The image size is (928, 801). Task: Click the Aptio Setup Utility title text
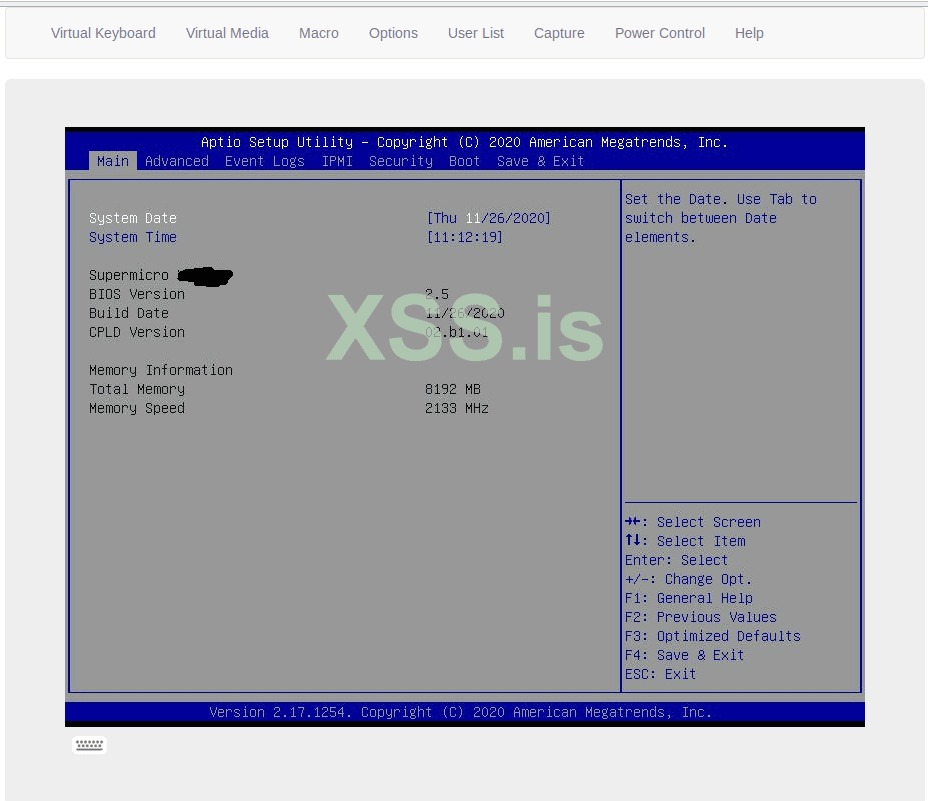click(x=465, y=142)
